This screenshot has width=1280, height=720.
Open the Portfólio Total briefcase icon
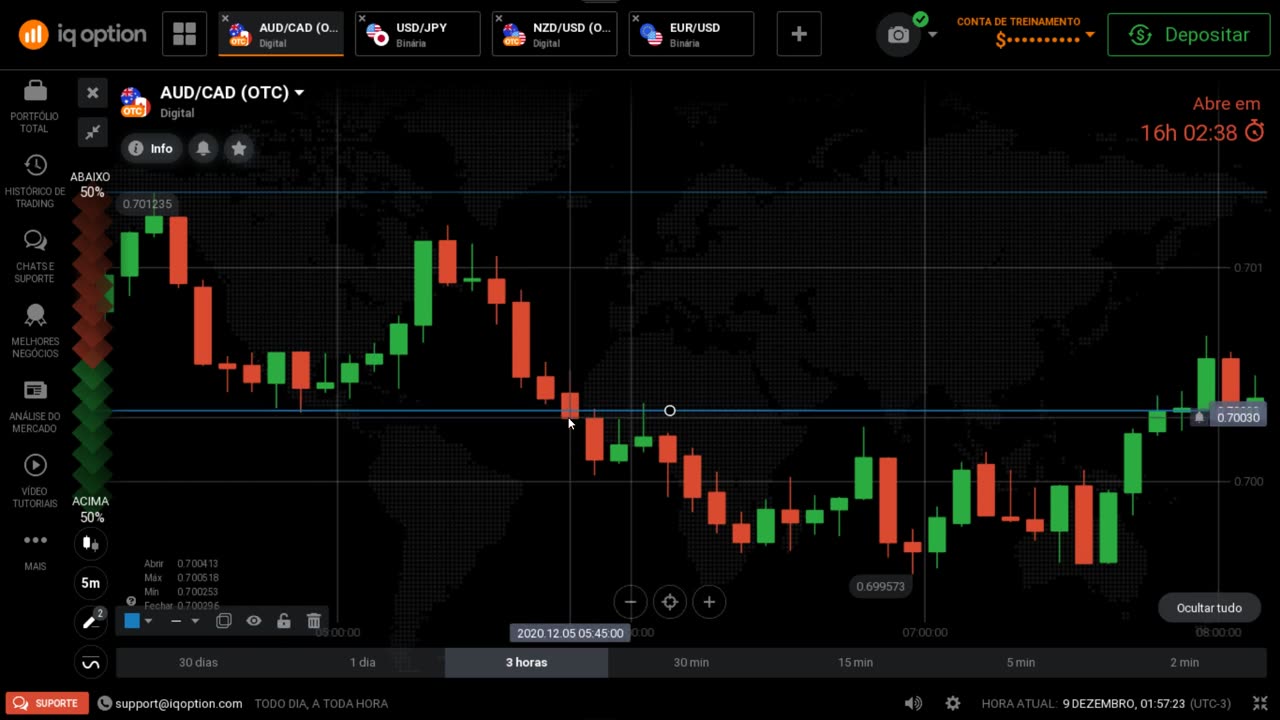point(35,91)
